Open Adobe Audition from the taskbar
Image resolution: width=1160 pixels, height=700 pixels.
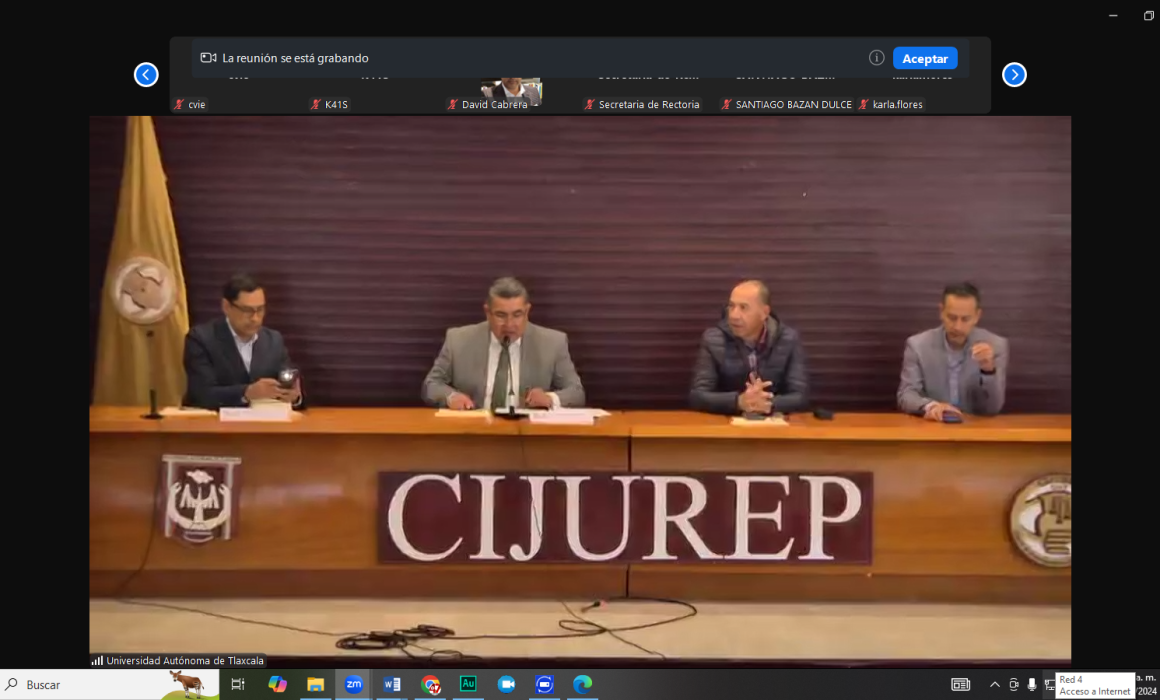click(x=468, y=684)
